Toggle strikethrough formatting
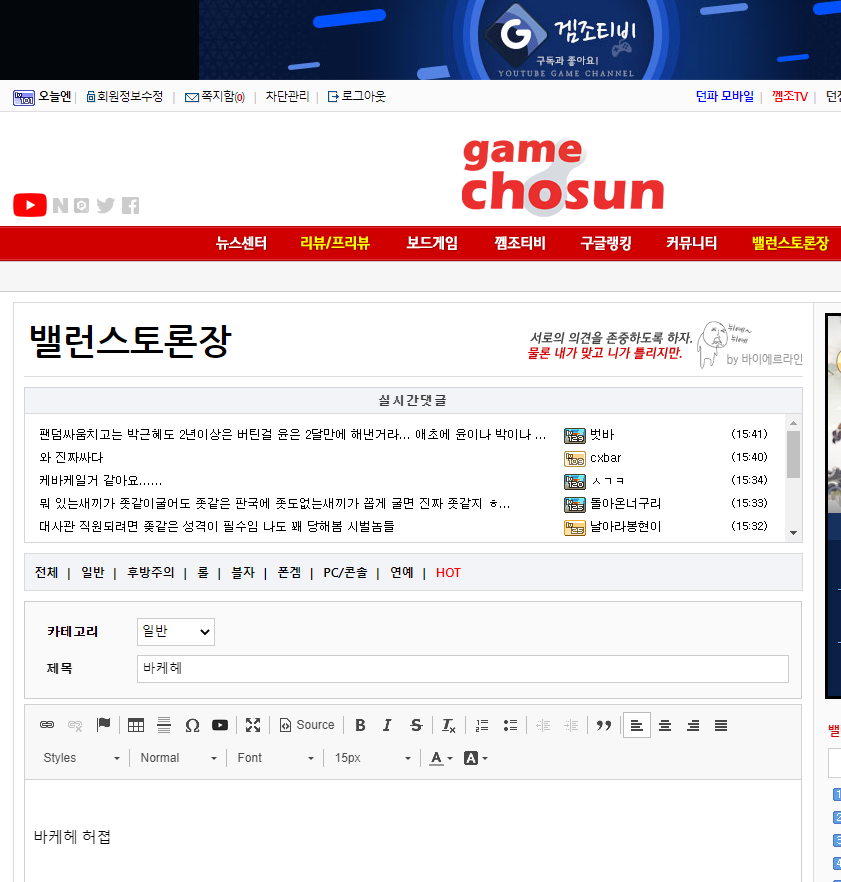This screenshot has height=882, width=841. (416, 725)
